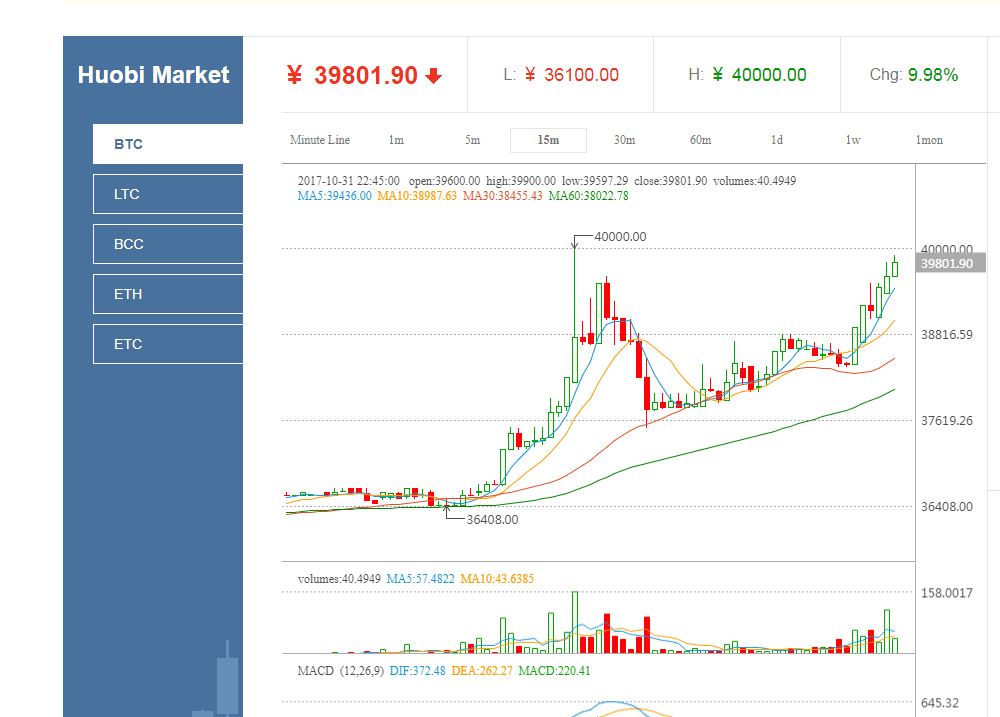This screenshot has width=1000, height=717.
Task: Set chart interval to 1m
Action: 396,140
